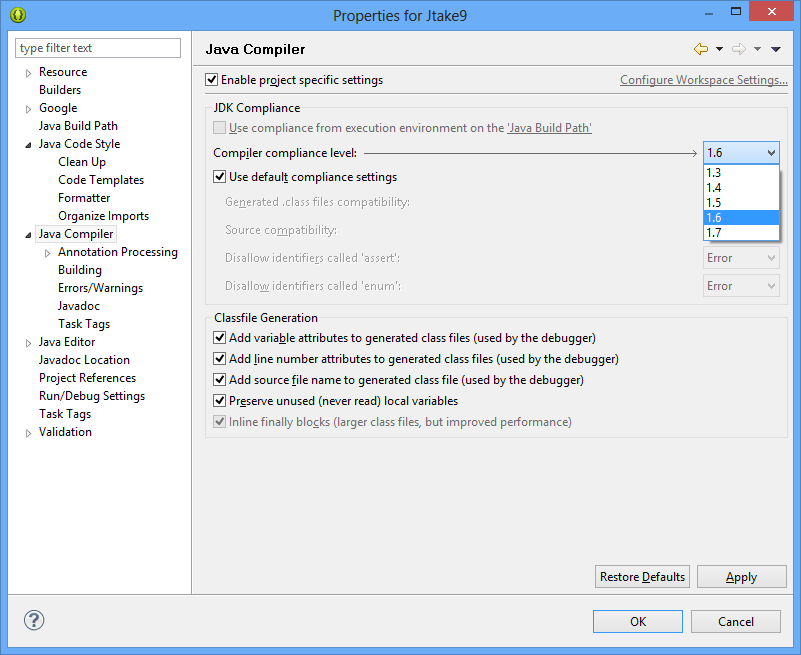The height and width of the screenshot is (655, 801).
Task: Expand the Resource tree node
Action: pyautogui.click(x=29, y=73)
